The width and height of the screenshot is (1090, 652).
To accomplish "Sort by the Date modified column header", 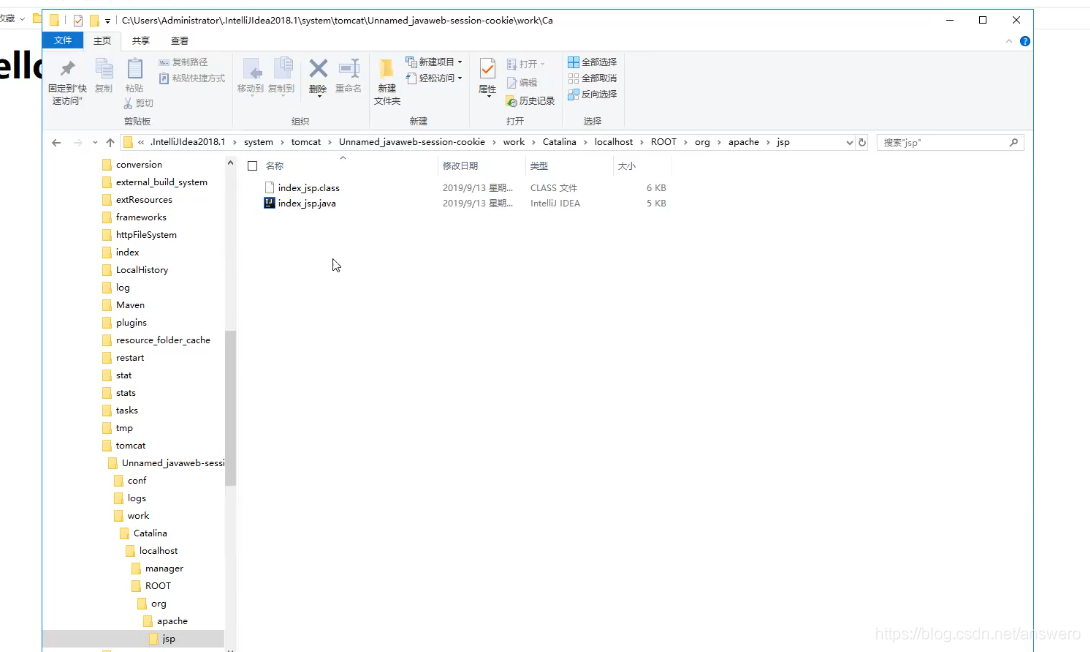I will point(460,166).
